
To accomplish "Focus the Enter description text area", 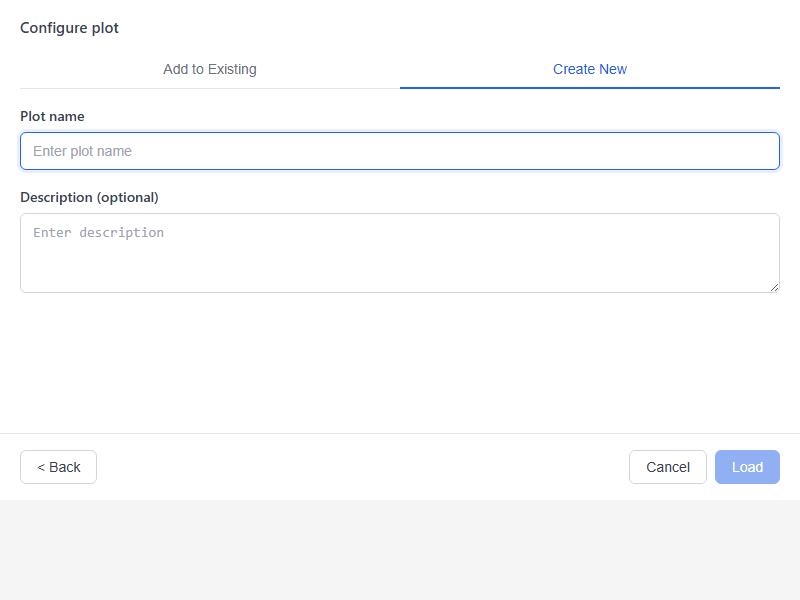I will coord(400,250).
